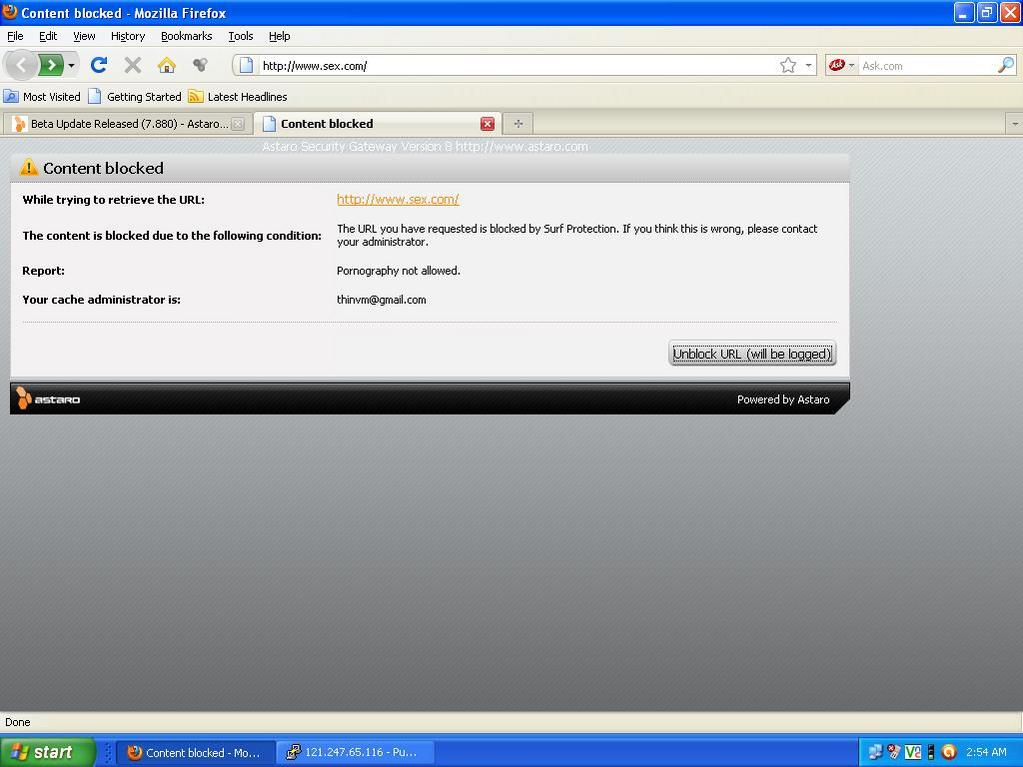Click the Reload page icon
Image resolution: width=1023 pixels, height=767 pixels.
point(98,65)
